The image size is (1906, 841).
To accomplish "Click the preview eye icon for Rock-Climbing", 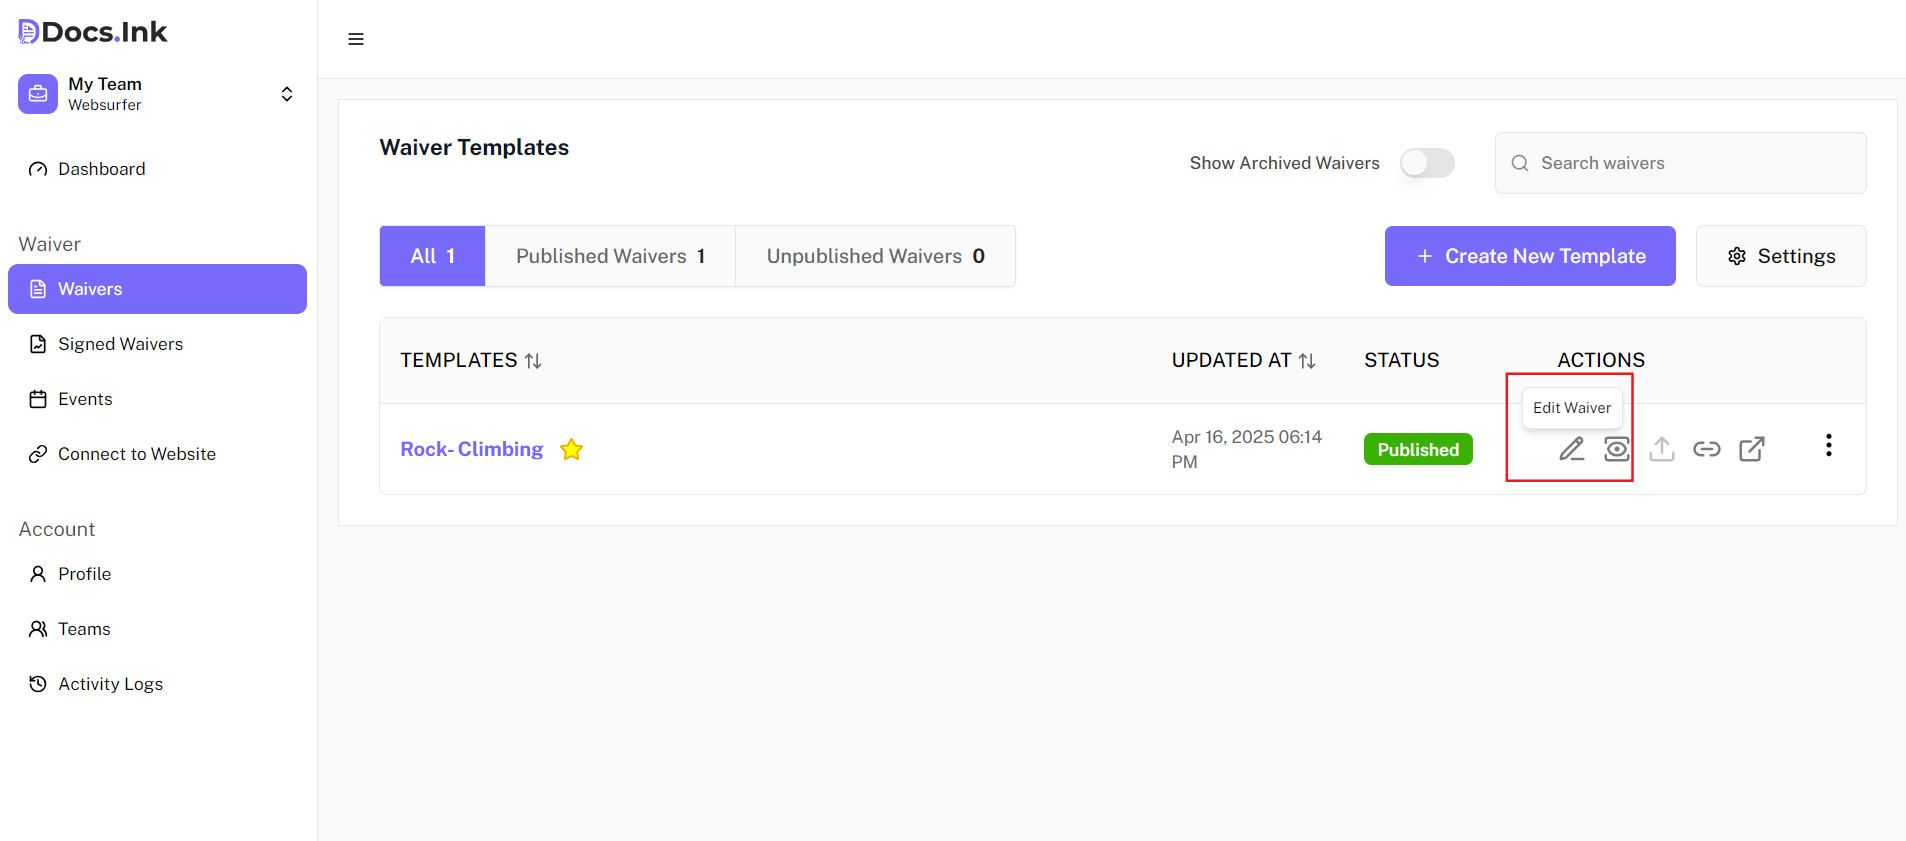I will point(1616,449).
